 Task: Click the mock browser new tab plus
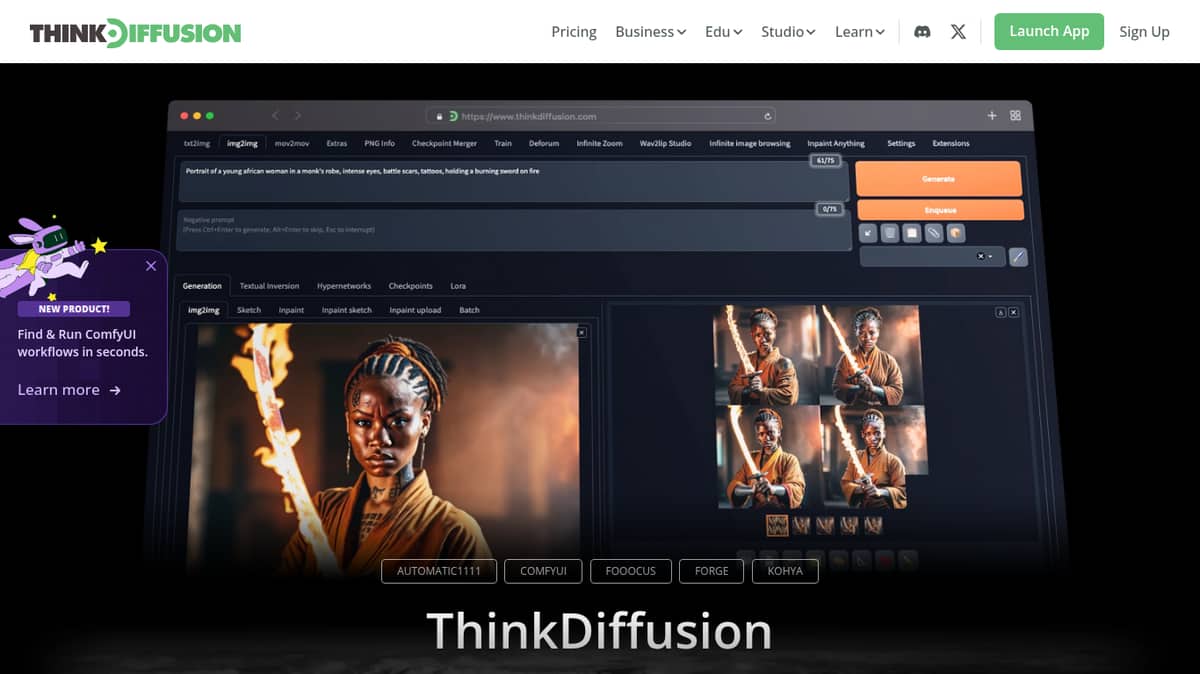point(992,116)
